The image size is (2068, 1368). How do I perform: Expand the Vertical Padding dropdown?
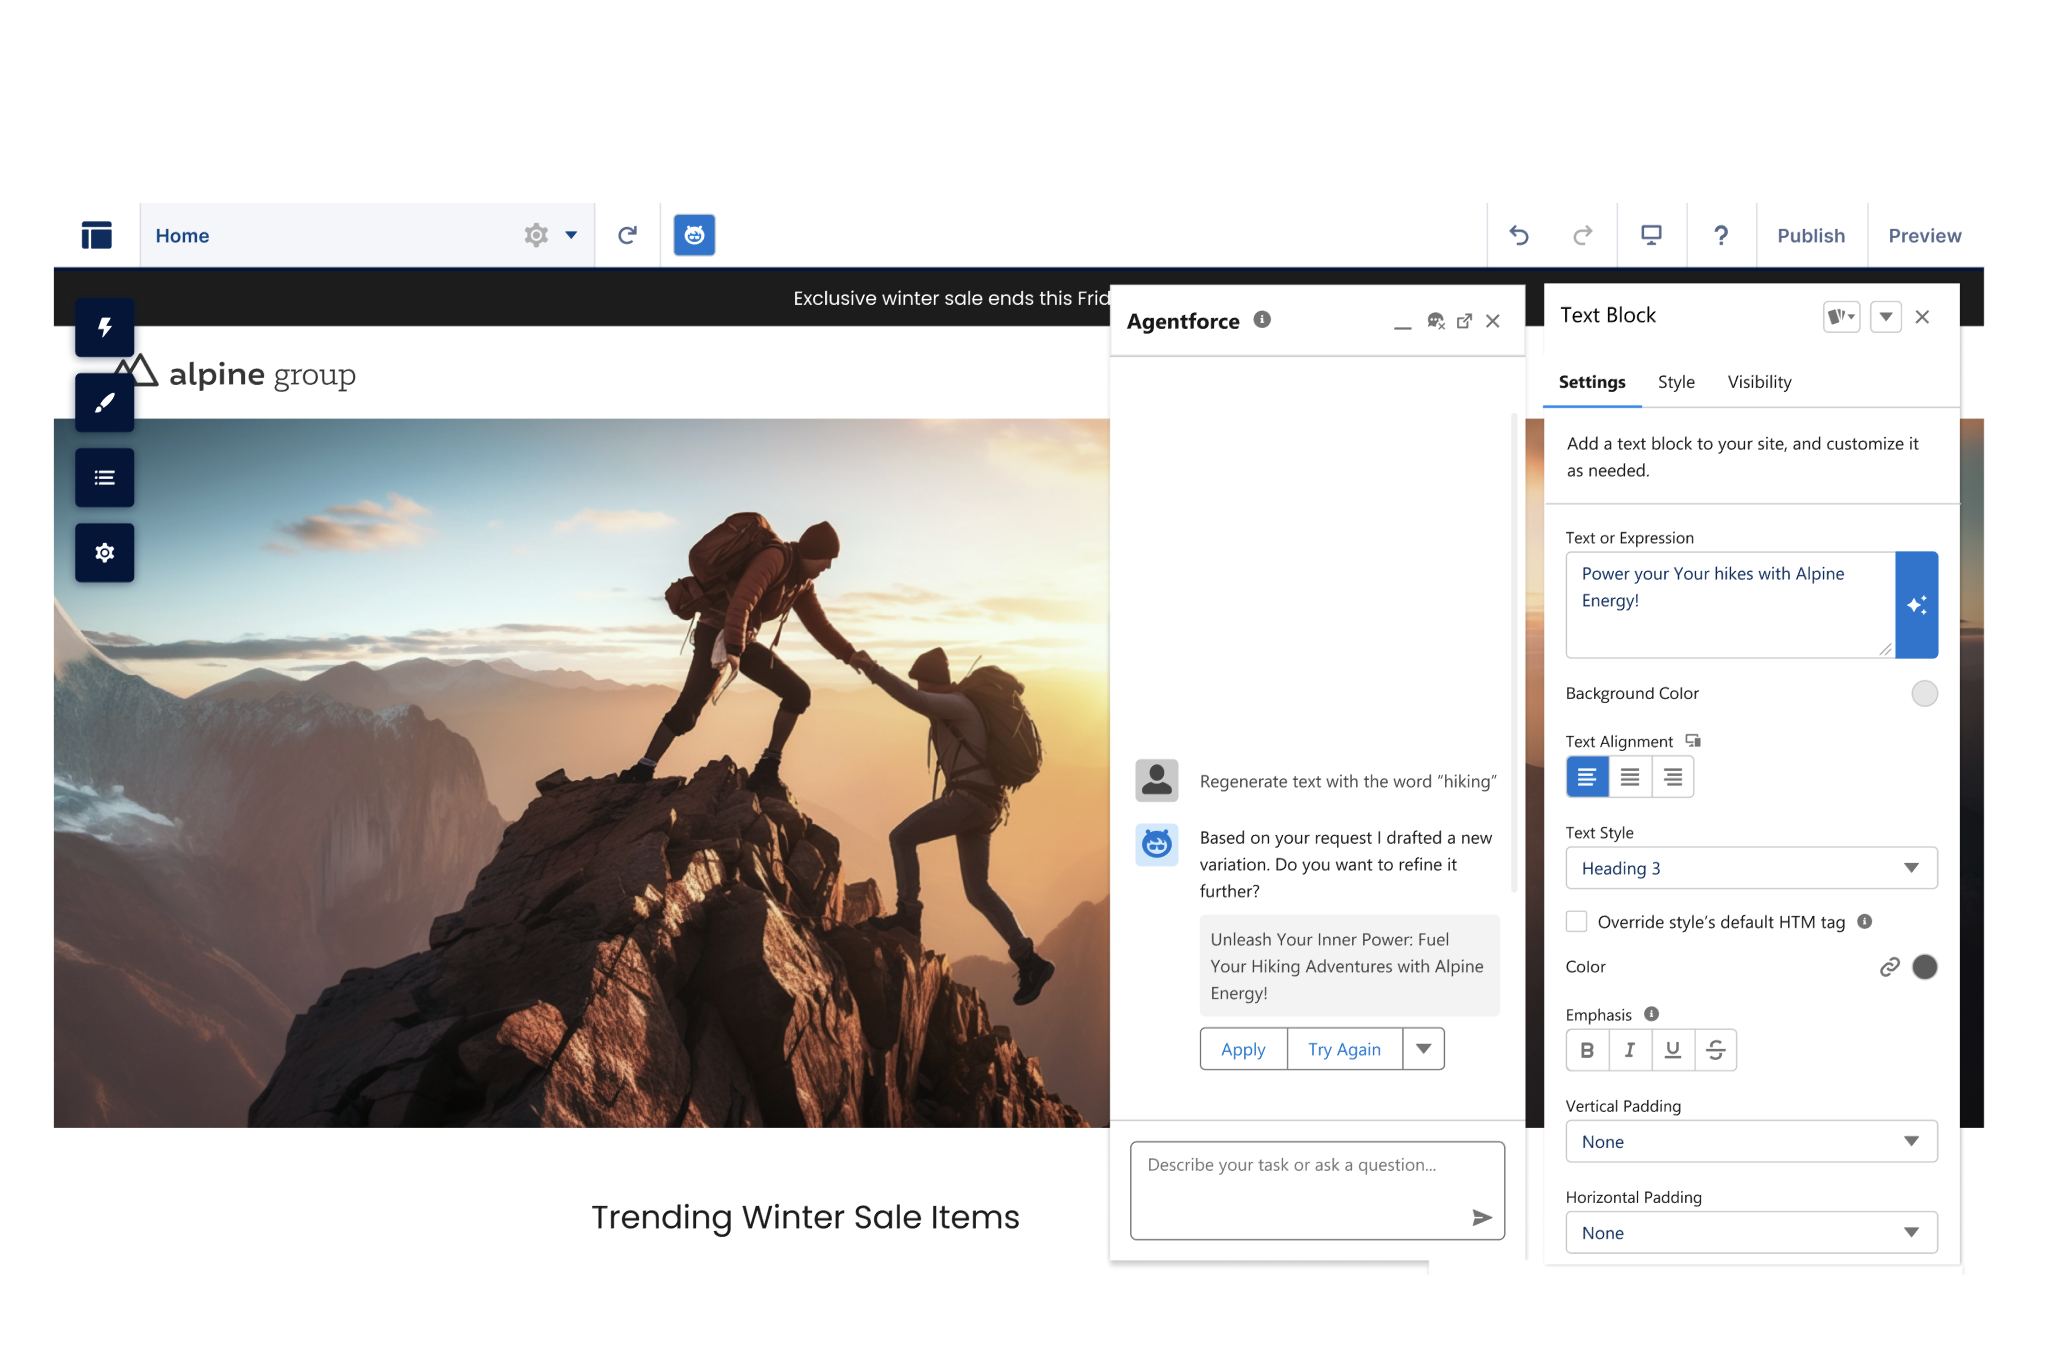click(x=1750, y=1141)
